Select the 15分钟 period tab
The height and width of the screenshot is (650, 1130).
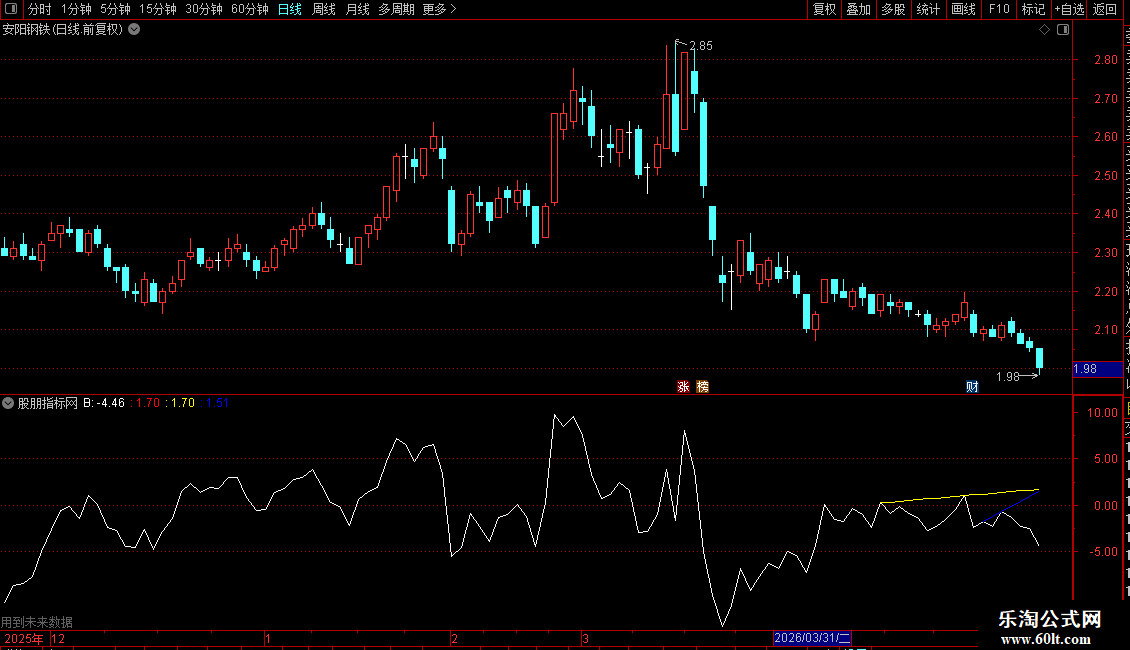click(158, 9)
